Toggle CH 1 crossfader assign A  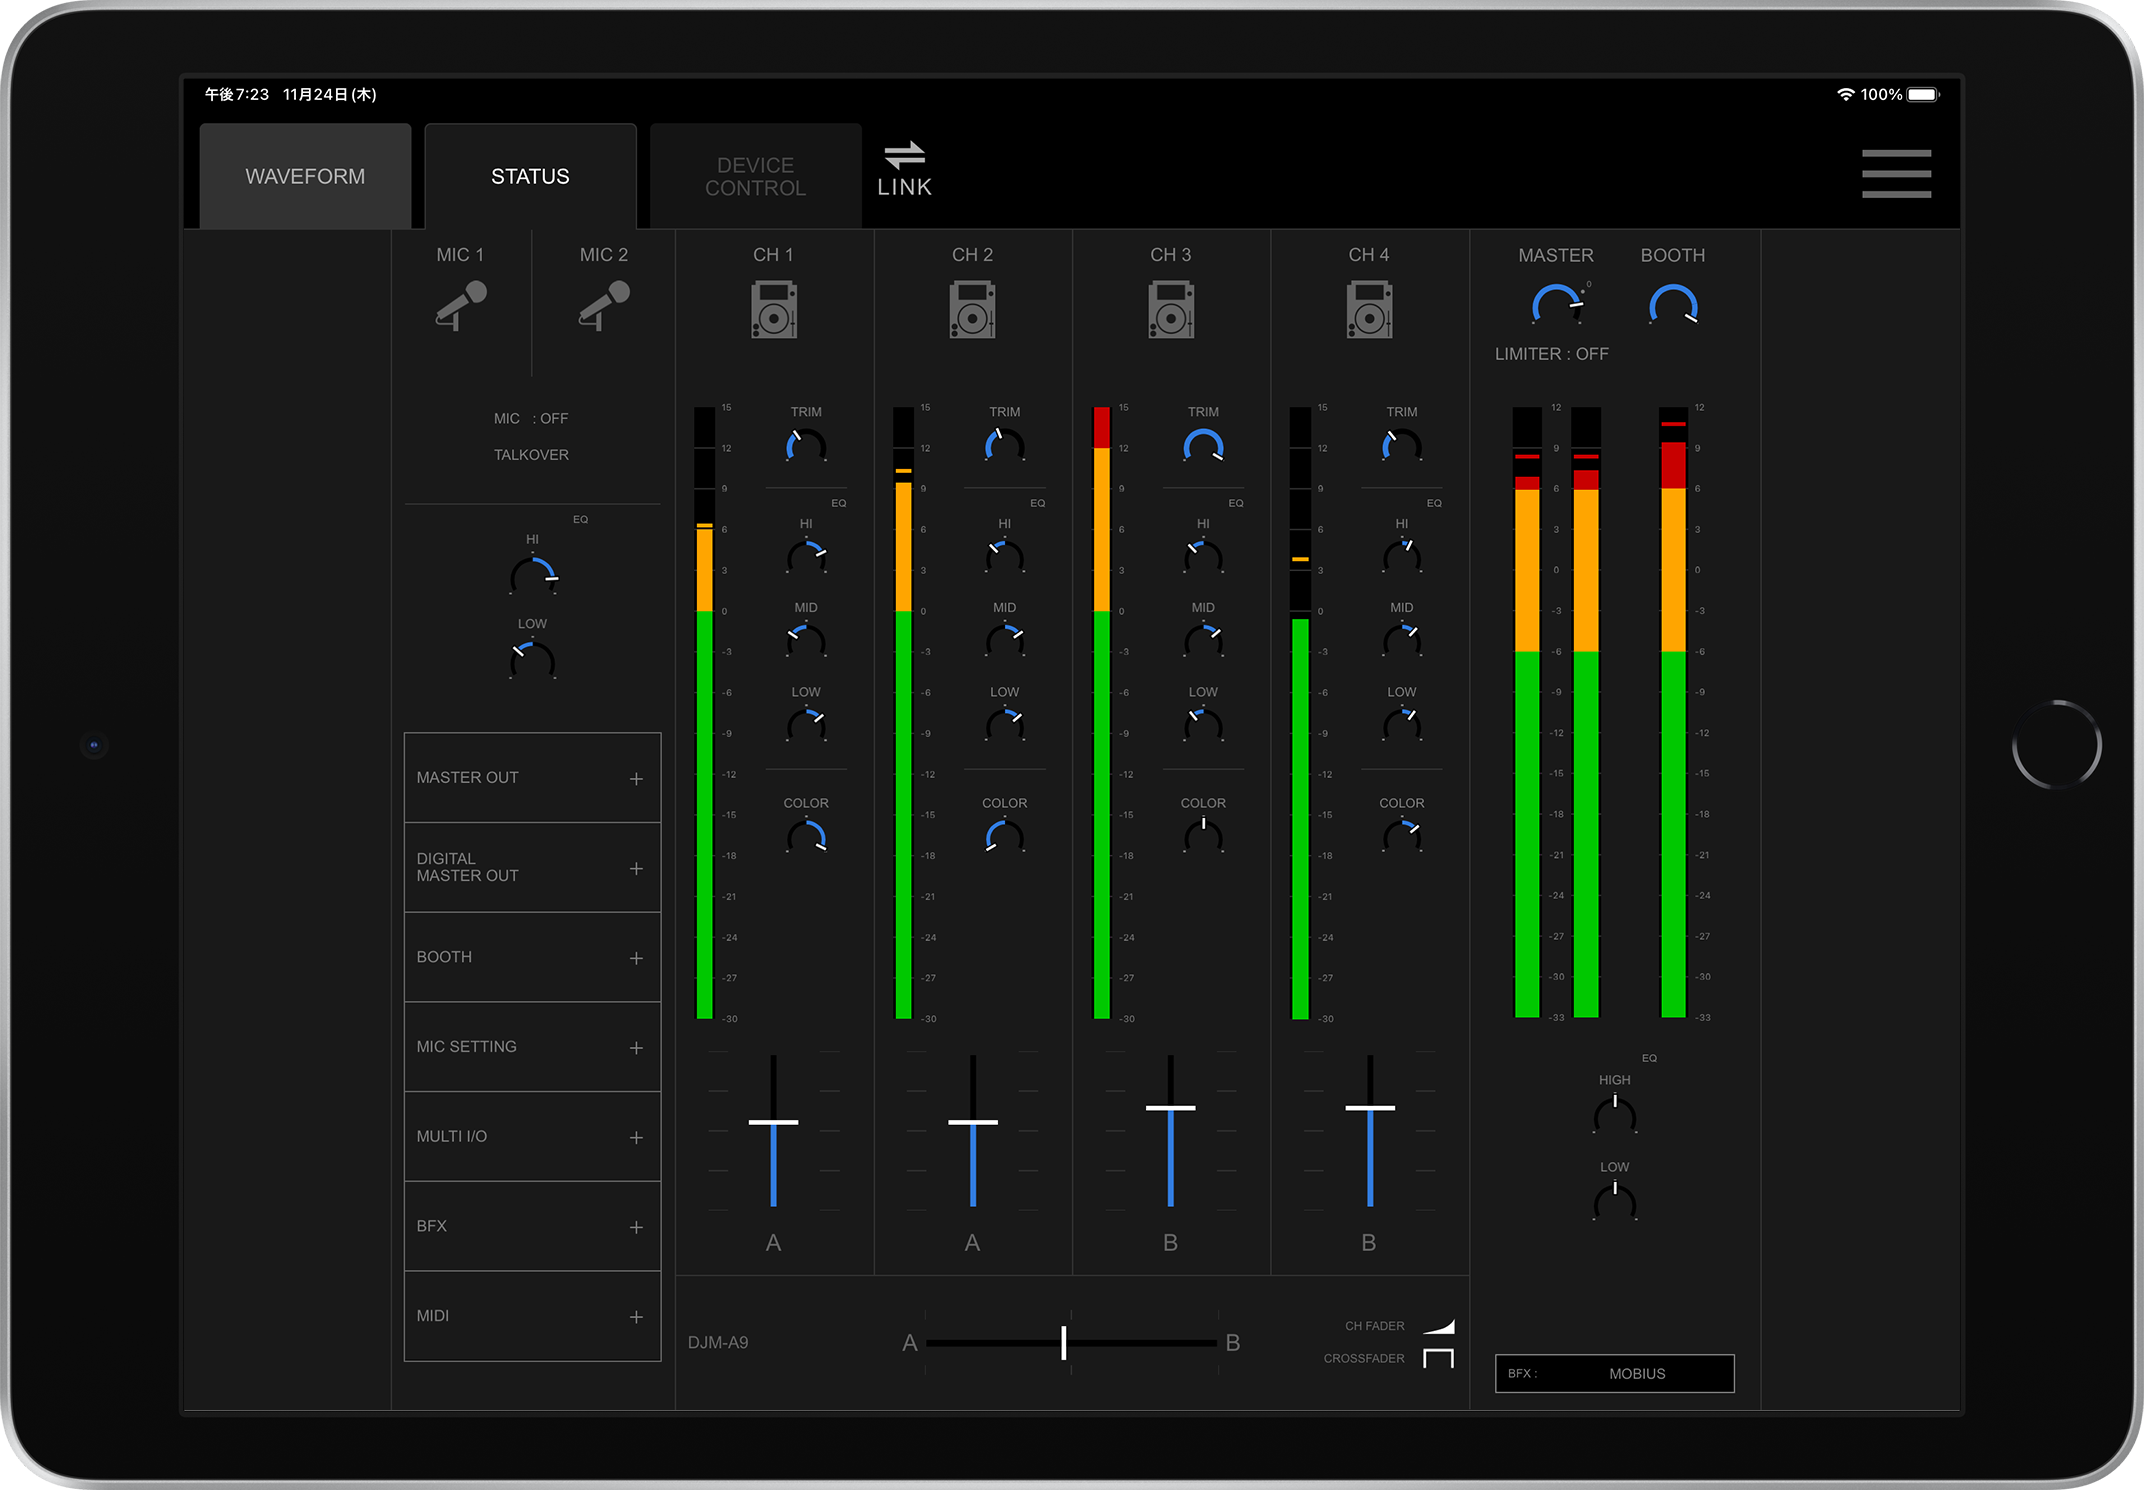(x=773, y=1242)
